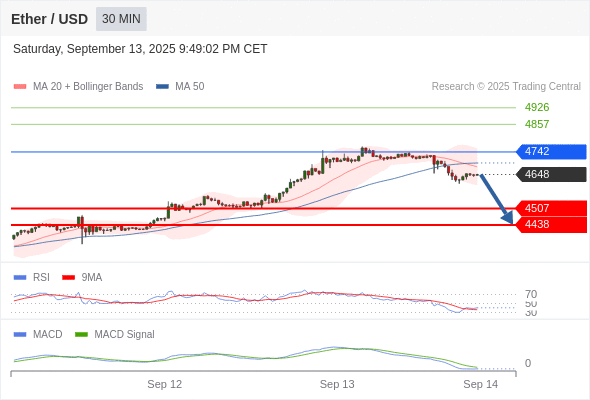This screenshot has width=590, height=400.
Task: Click the blue MACD legend marker
Action: (x=20, y=334)
